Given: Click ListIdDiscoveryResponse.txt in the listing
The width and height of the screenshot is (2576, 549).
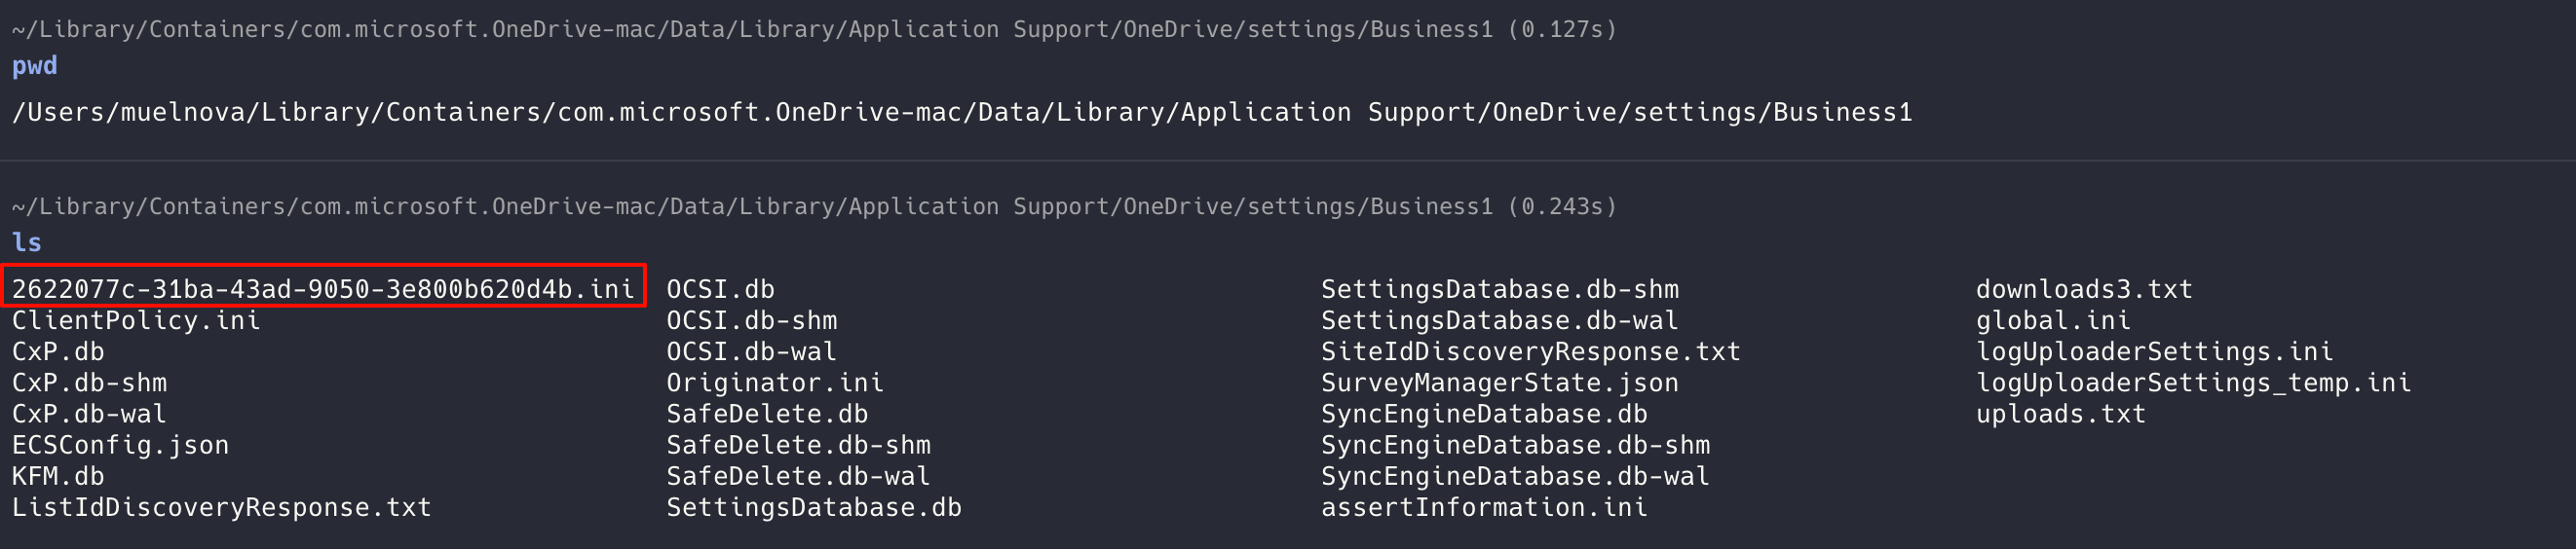Looking at the screenshot, I should (221, 508).
